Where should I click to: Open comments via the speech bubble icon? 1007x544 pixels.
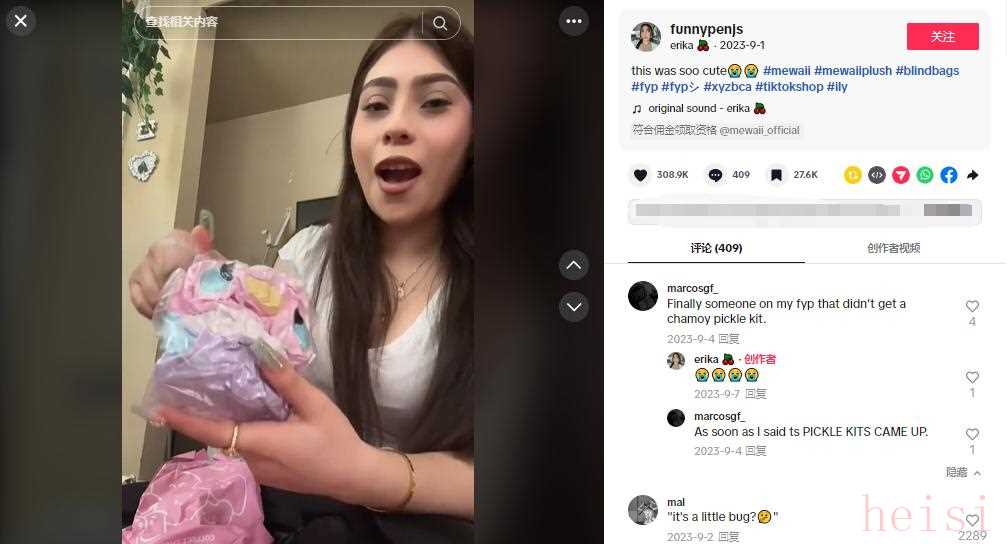coord(715,175)
